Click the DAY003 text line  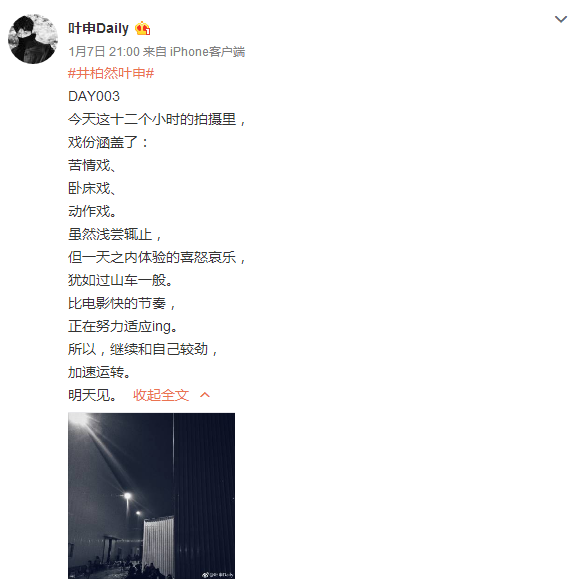[x=94, y=96]
